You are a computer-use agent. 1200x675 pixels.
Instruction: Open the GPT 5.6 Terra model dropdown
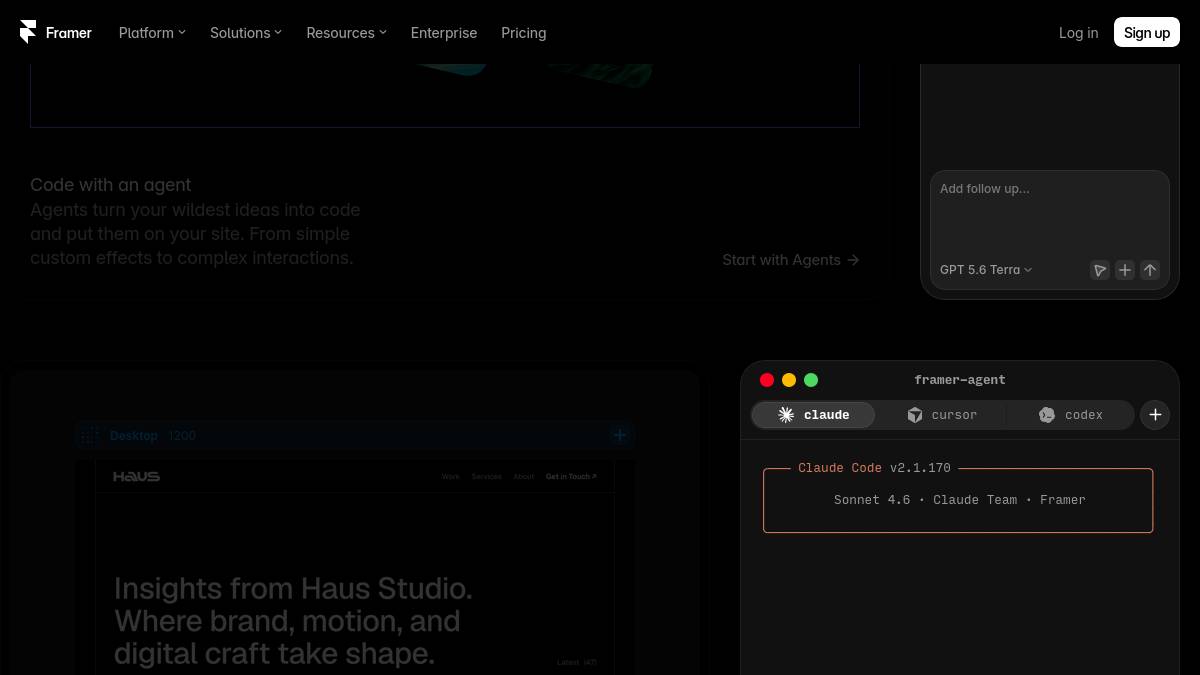986,270
